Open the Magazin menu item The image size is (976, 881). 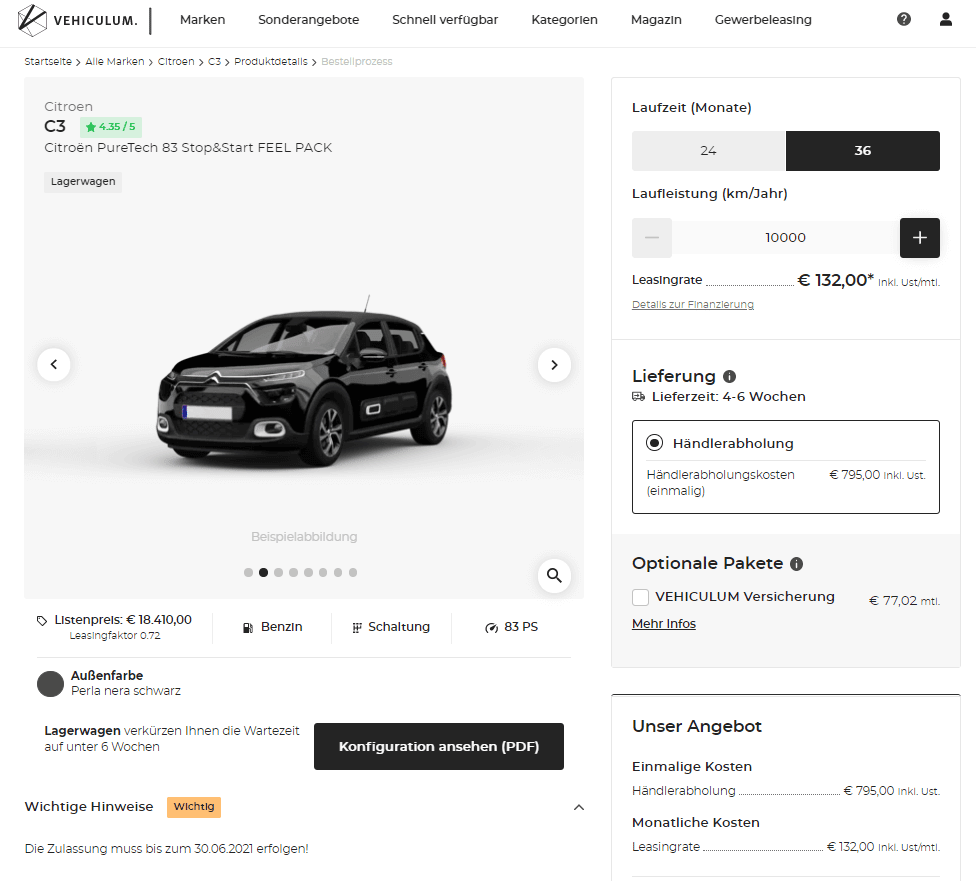coord(656,20)
